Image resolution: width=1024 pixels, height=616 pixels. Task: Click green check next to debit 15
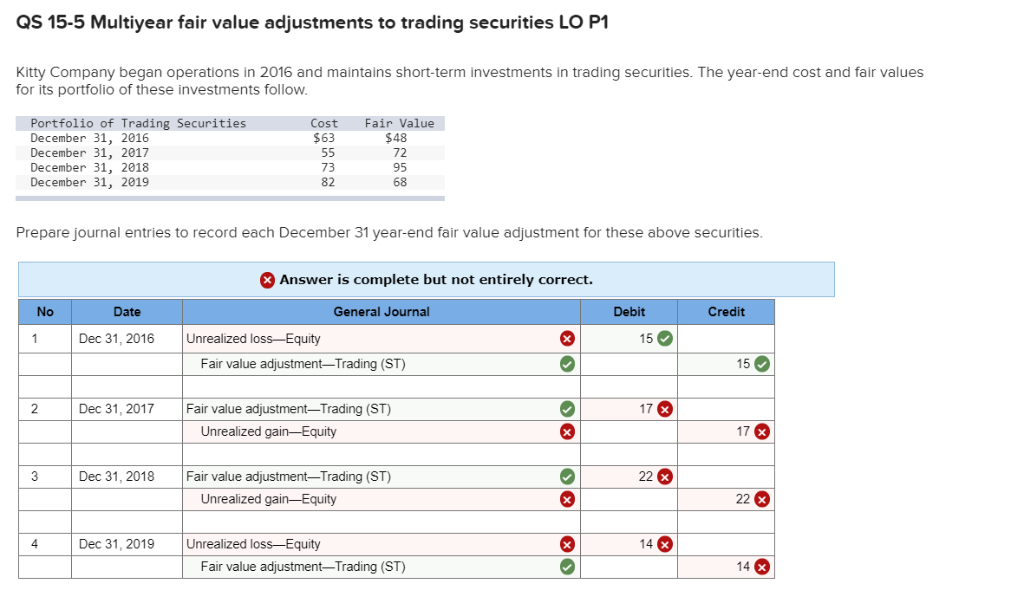665,338
